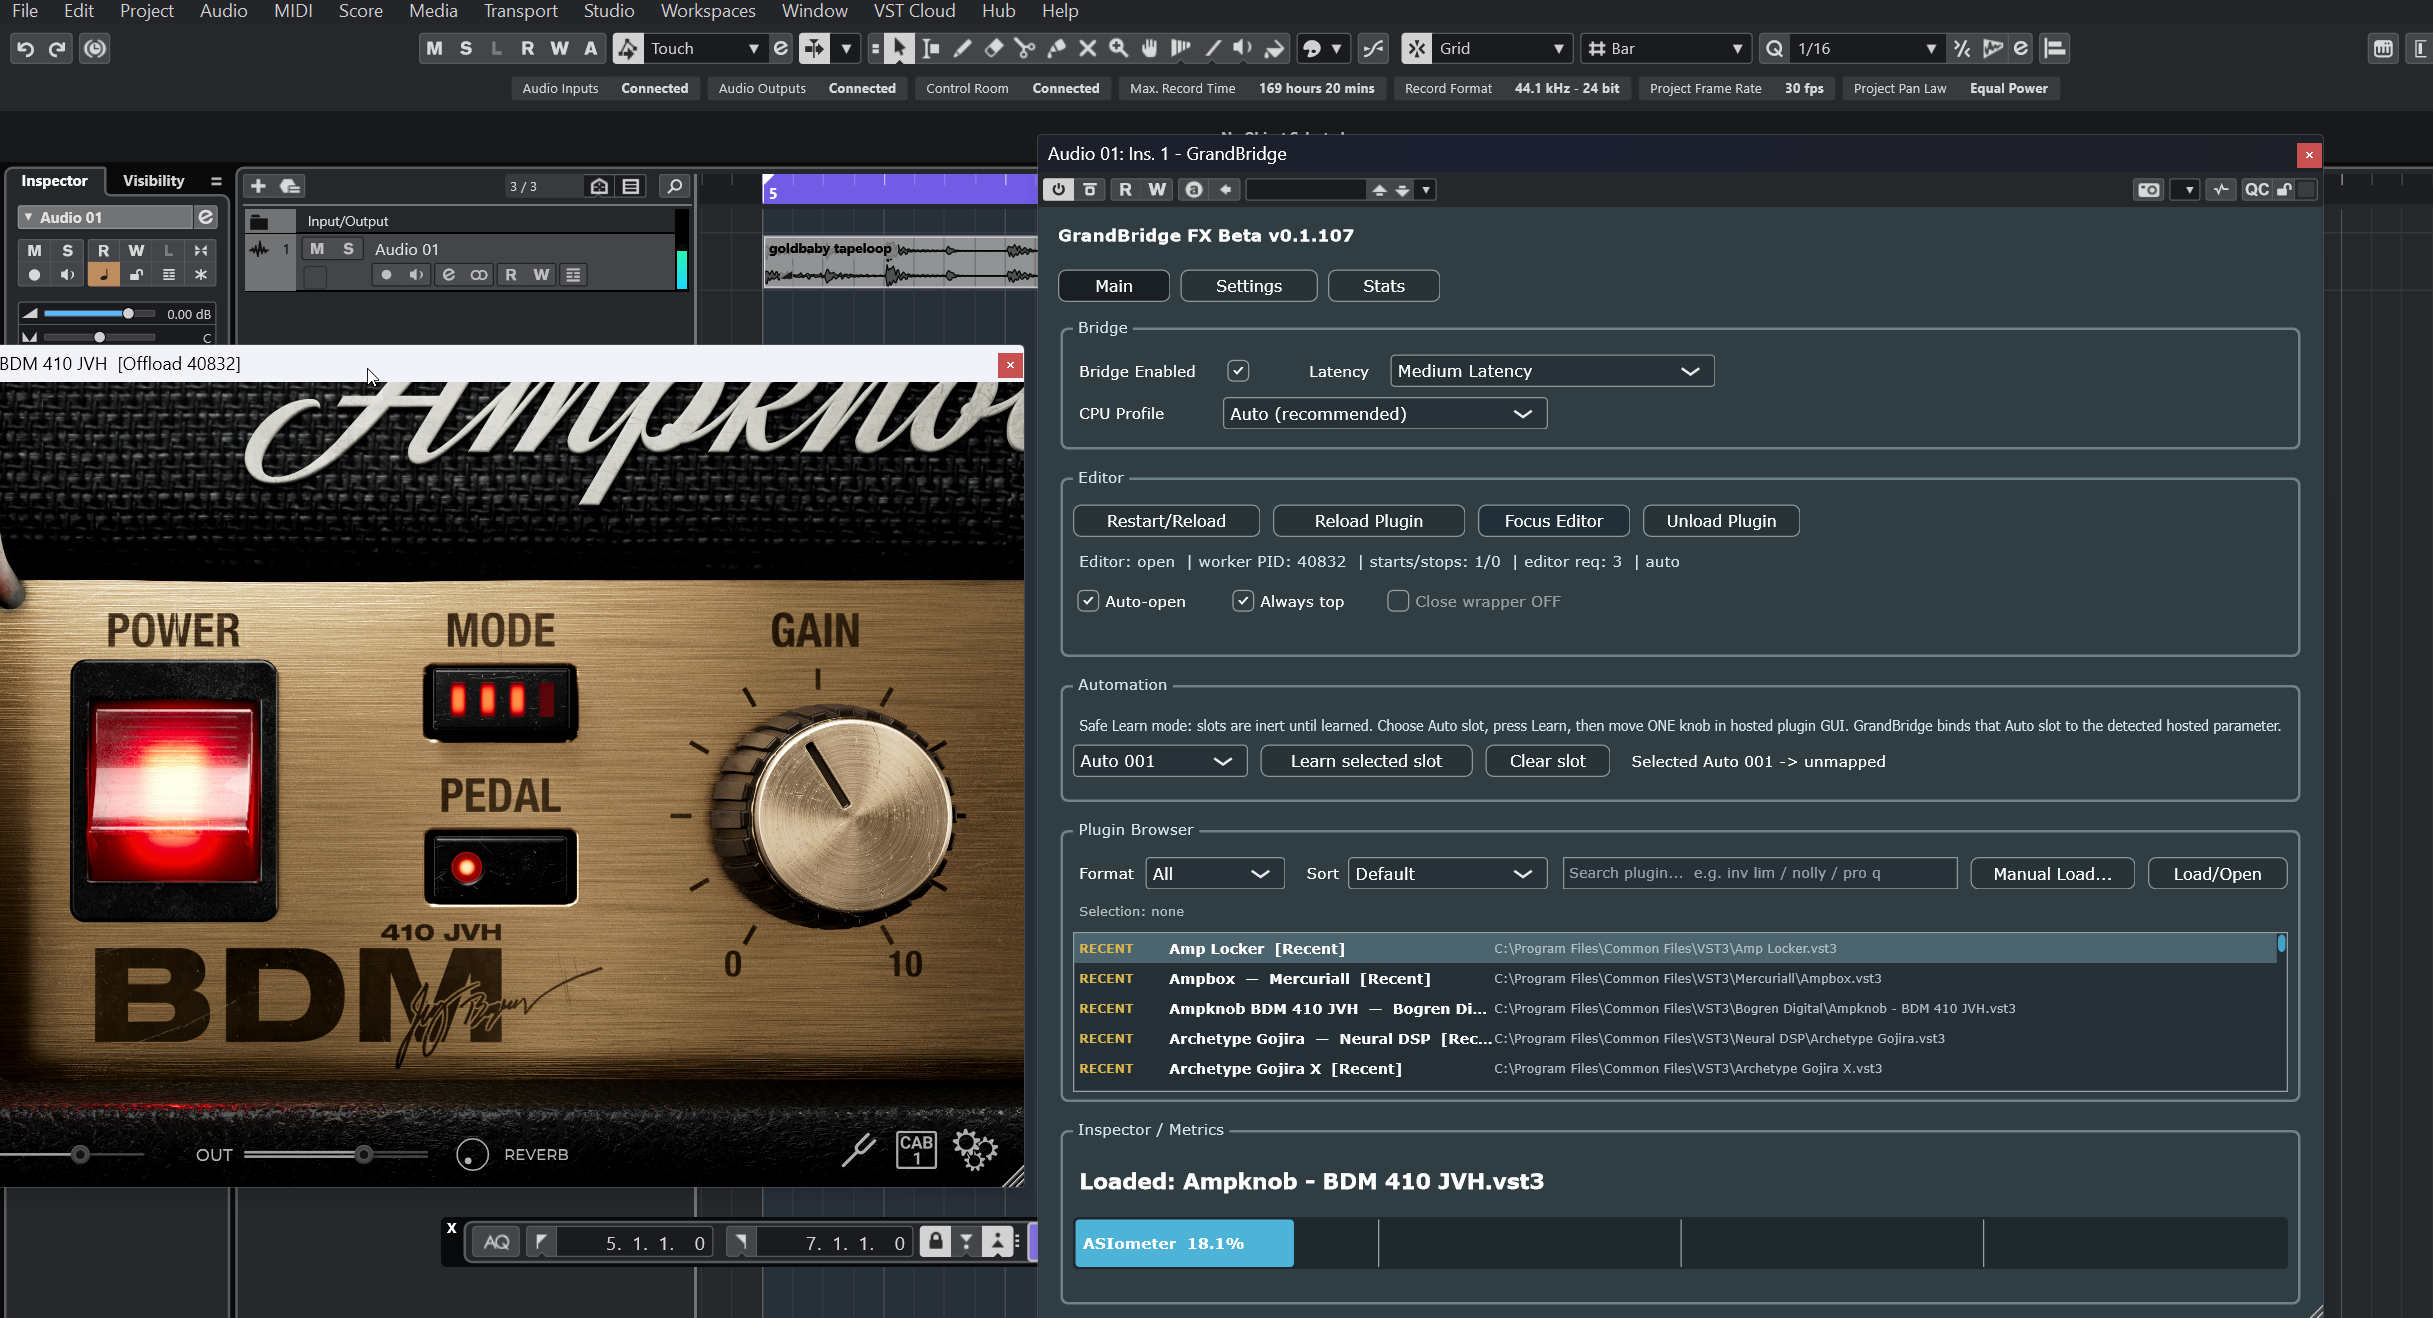The image size is (2433, 1318).
Task: Select the Split scissors tool
Action: pyautogui.click(x=1025, y=48)
